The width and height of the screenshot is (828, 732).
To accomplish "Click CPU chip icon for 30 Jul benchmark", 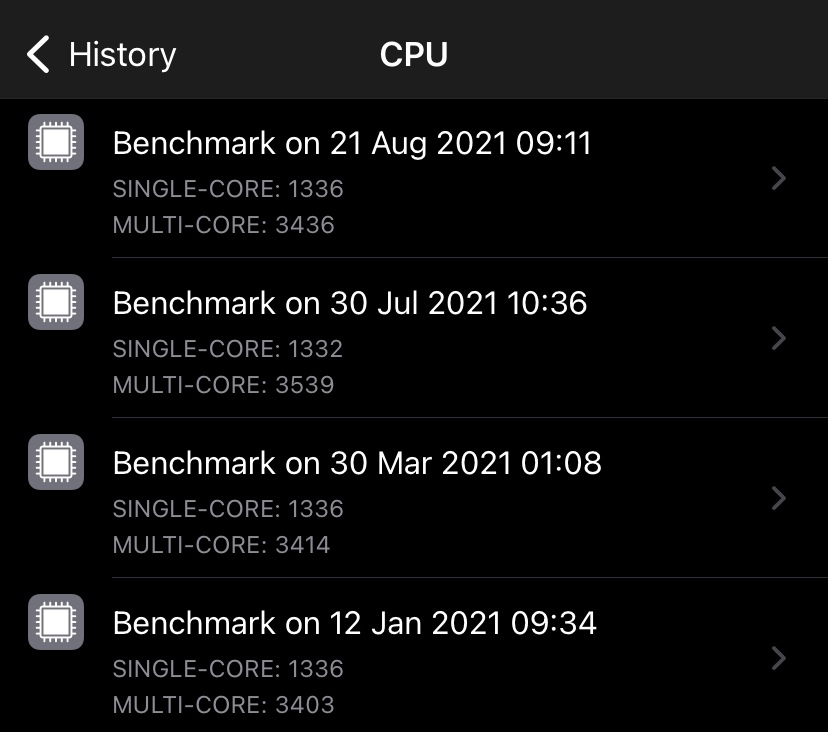I will pyautogui.click(x=56, y=302).
